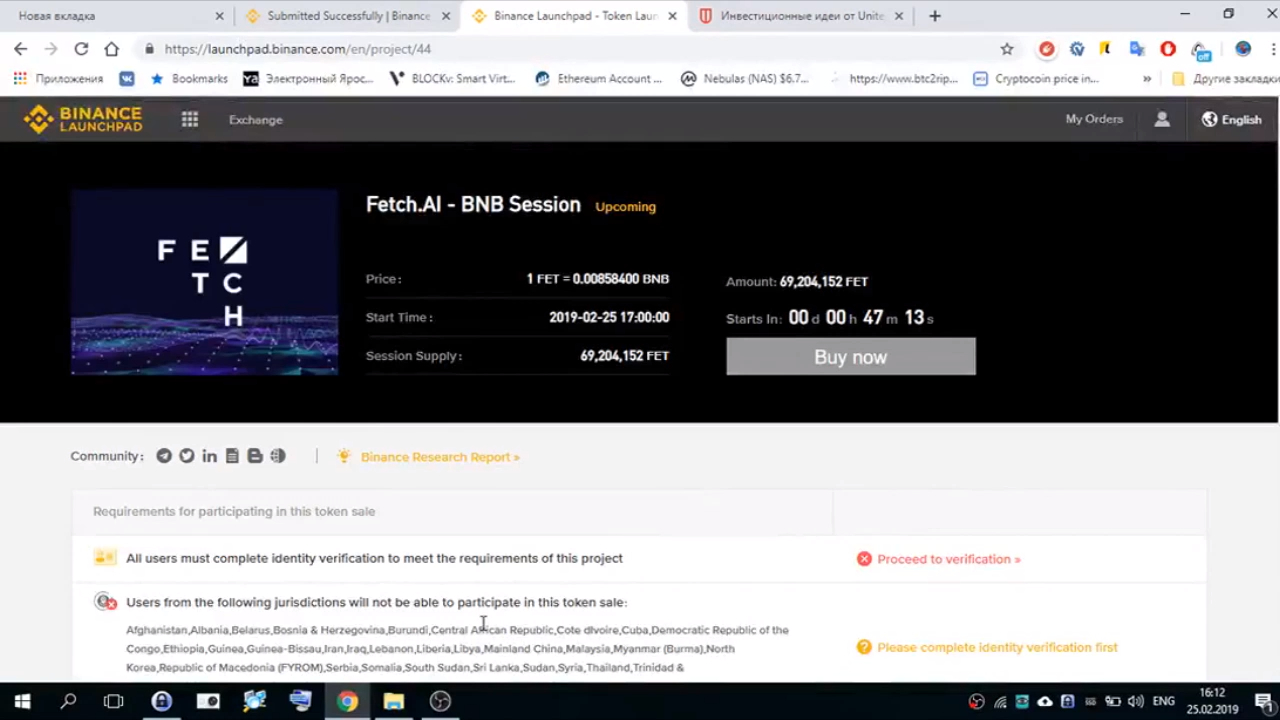The width and height of the screenshot is (1280, 720).
Task: Switch to the Инвестиционные идеи tab
Action: (x=800, y=16)
